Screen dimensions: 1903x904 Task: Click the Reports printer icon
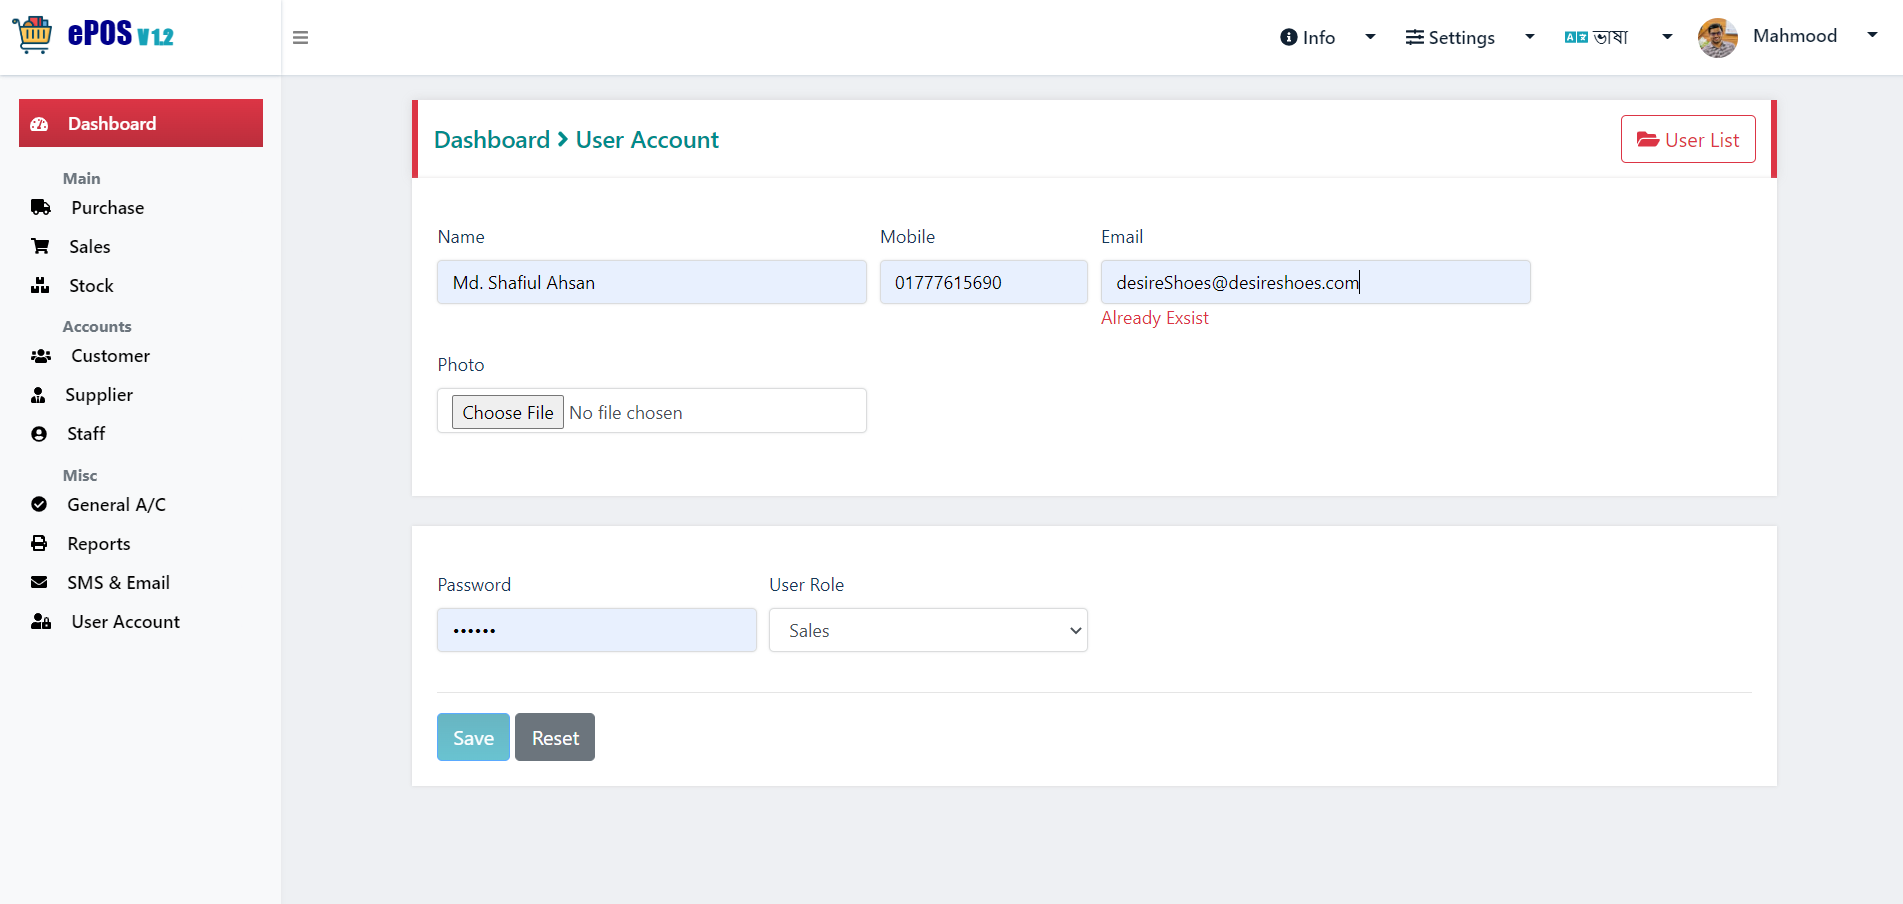[x=39, y=544]
